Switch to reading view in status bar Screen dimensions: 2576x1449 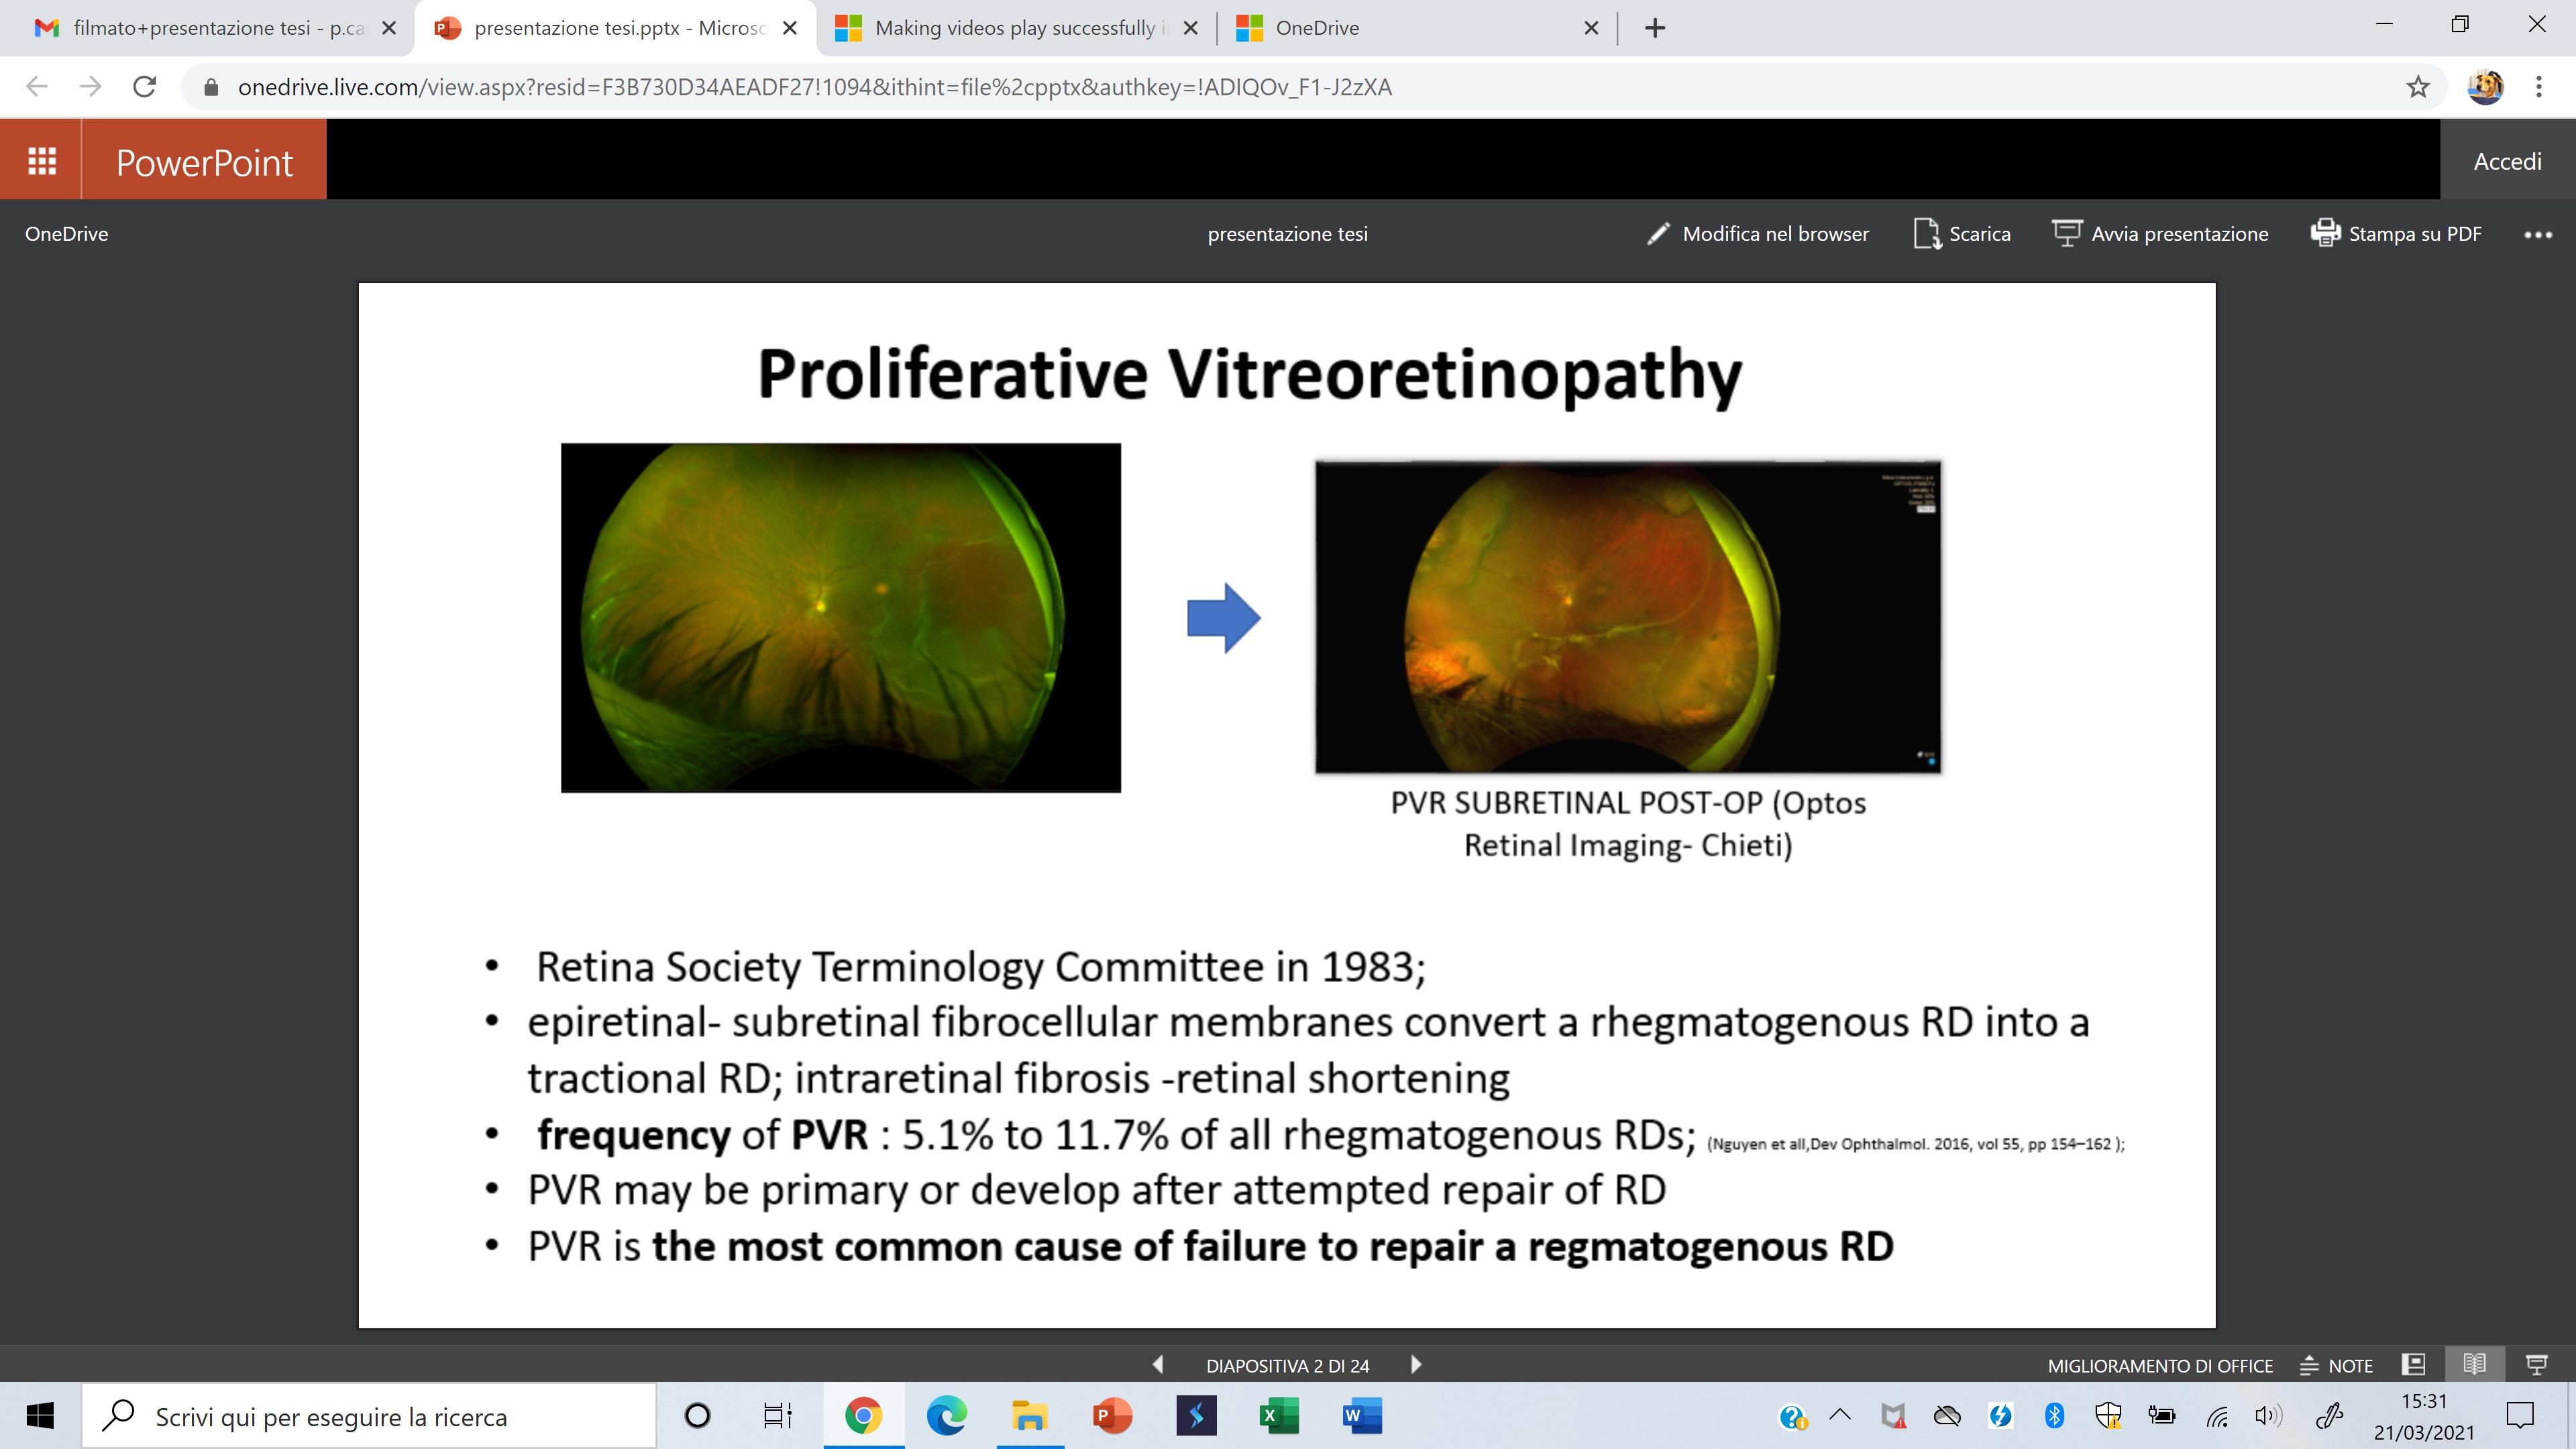pyautogui.click(x=2474, y=1365)
